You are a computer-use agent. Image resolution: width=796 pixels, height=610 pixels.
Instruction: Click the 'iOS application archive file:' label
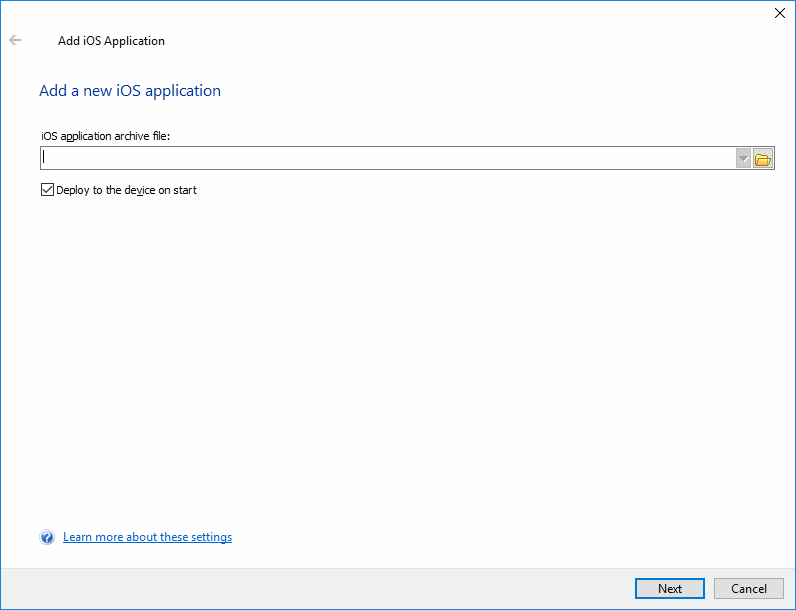pyautogui.click(x=106, y=136)
